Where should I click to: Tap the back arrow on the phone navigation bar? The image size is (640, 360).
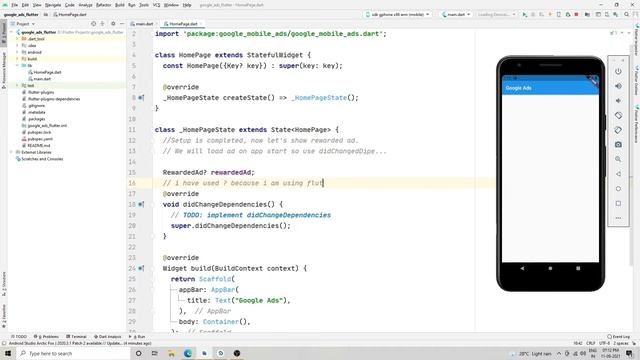(x=522, y=268)
